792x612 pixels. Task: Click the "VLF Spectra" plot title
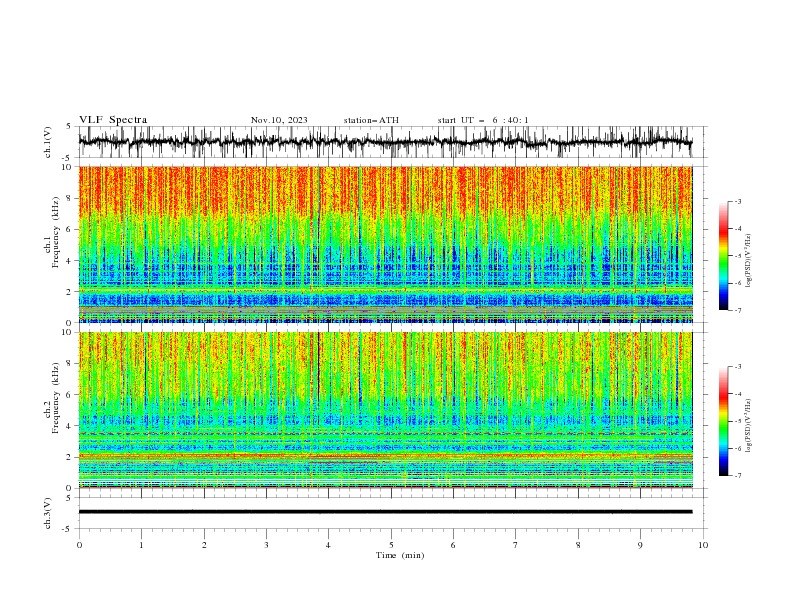113,120
